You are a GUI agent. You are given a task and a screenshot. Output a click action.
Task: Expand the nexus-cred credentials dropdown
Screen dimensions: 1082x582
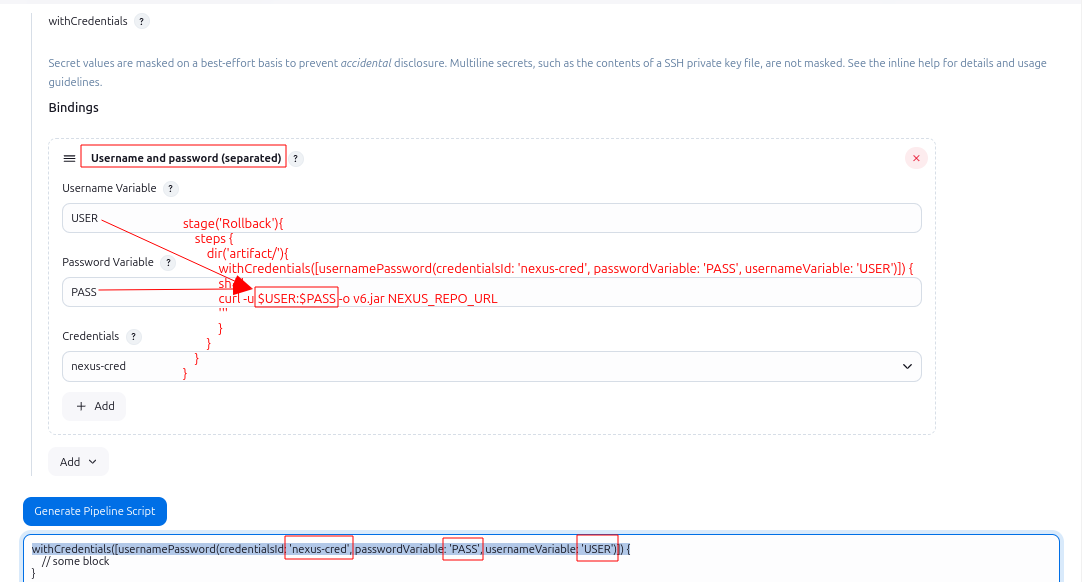point(907,366)
